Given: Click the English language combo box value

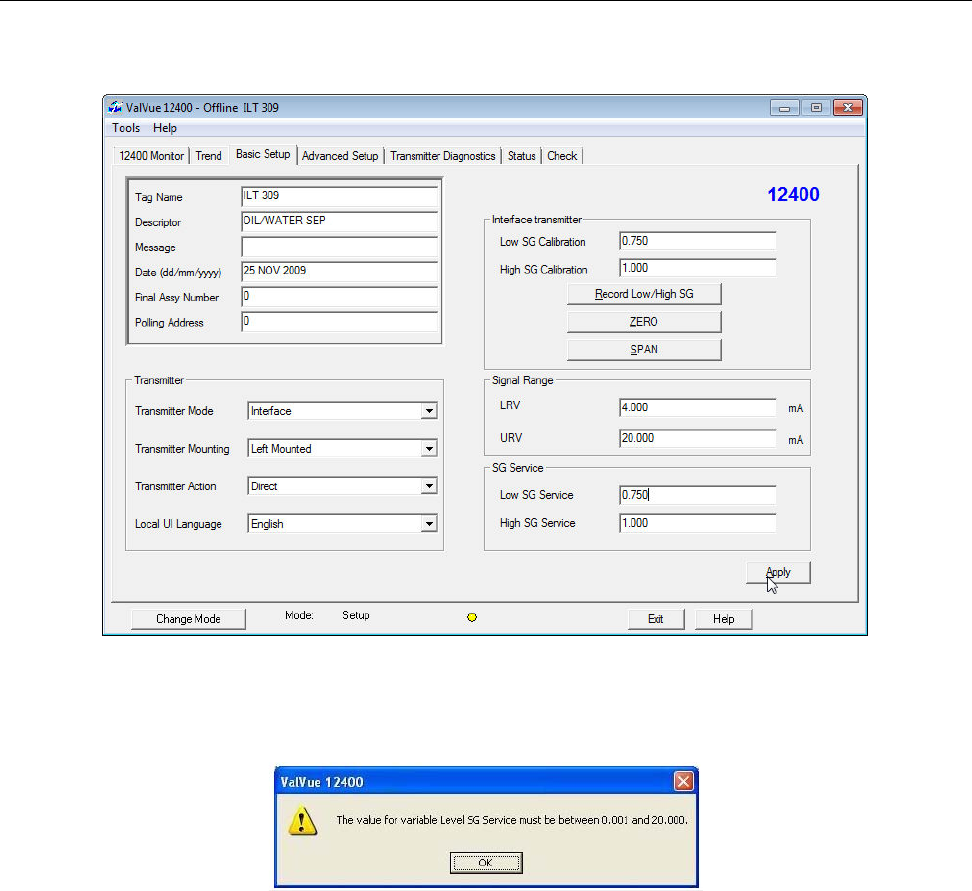Looking at the screenshot, I should pyautogui.click(x=335, y=524).
